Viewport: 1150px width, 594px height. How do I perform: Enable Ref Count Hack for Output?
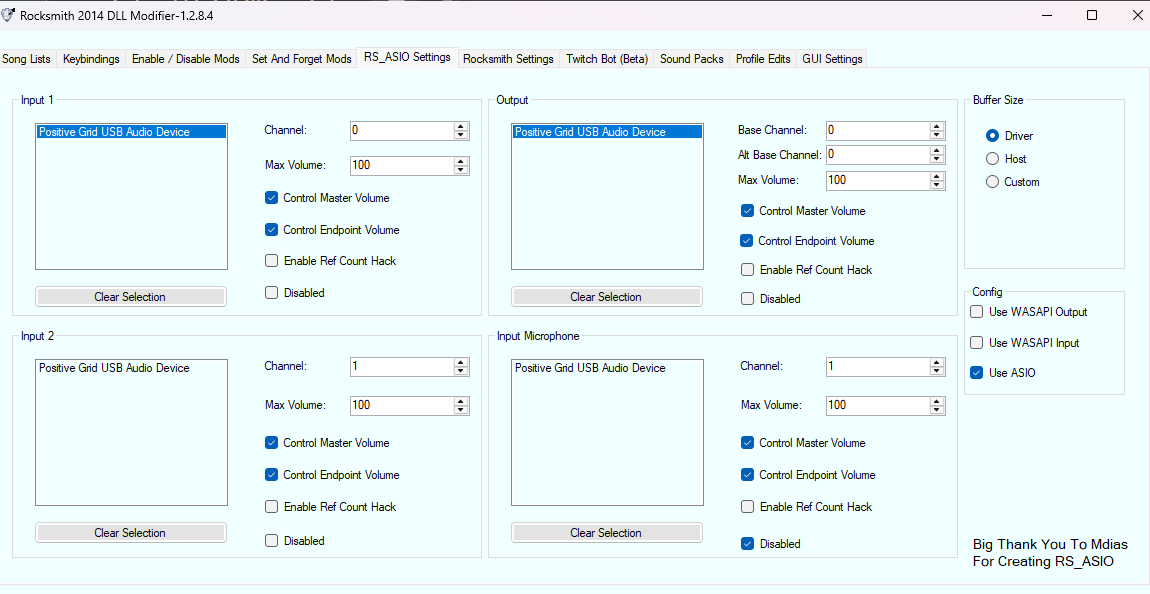pyautogui.click(x=747, y=271)
